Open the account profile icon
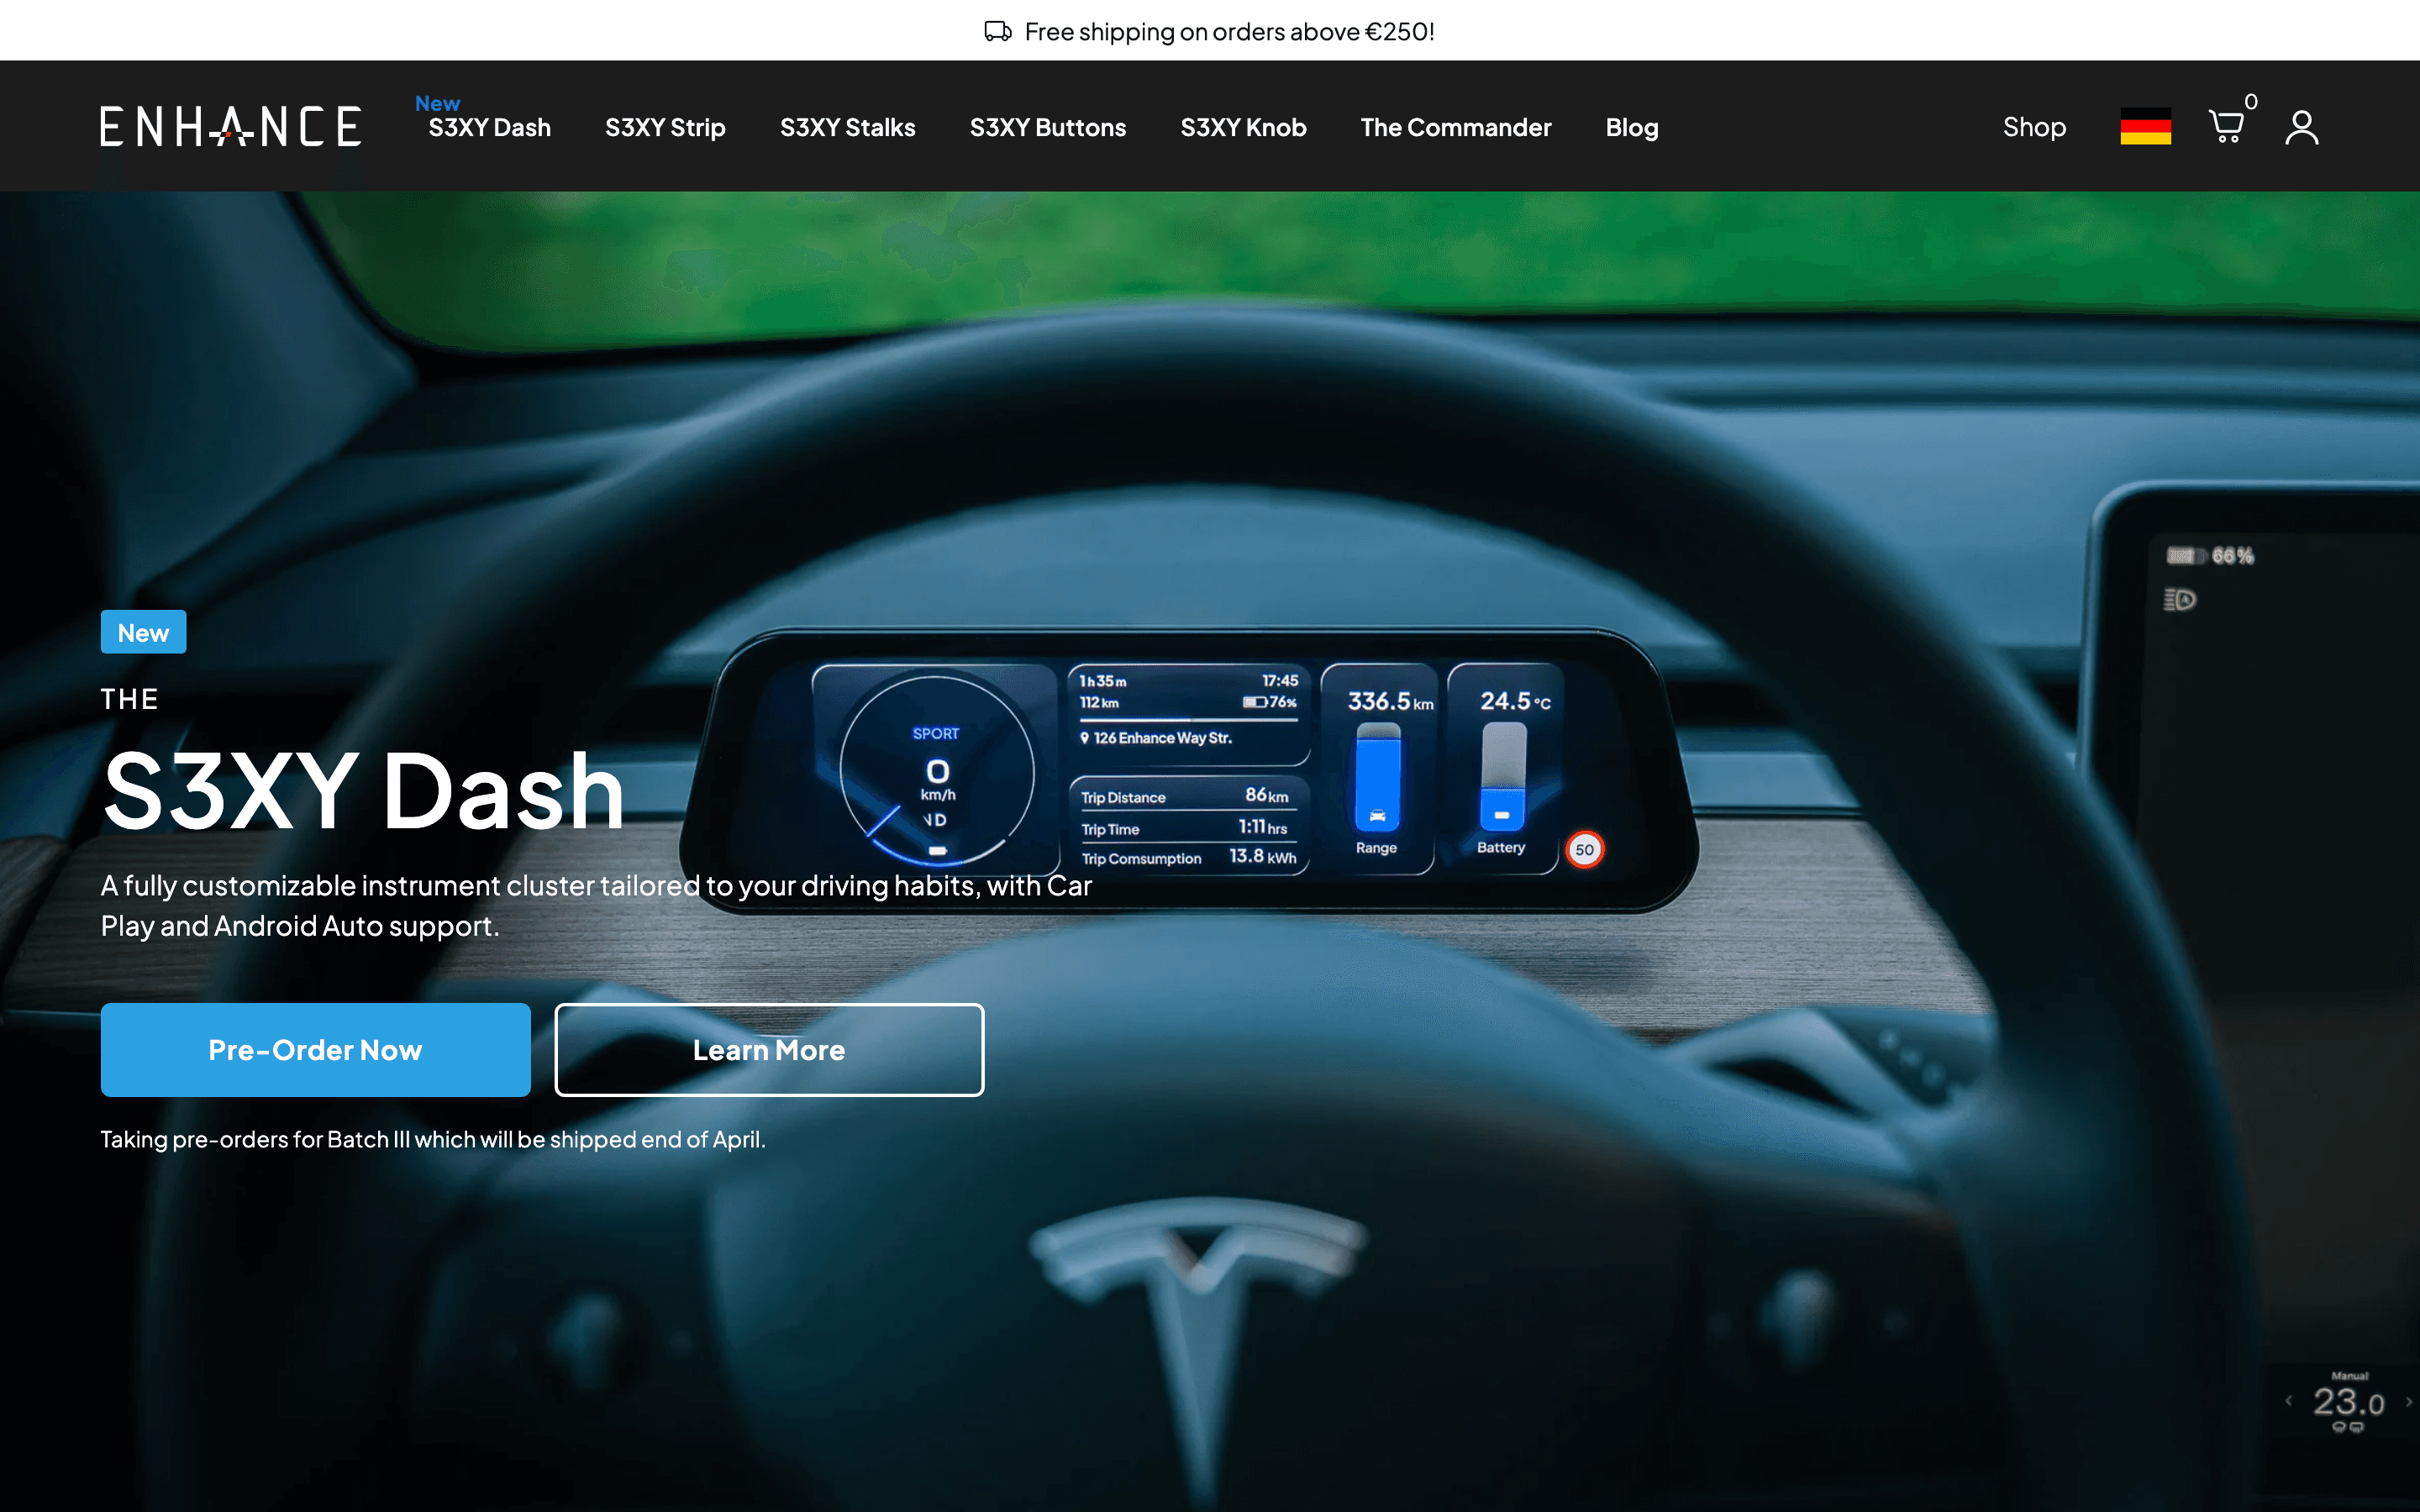This screenshot has width=2420, height=1512. pos(2301,126)
